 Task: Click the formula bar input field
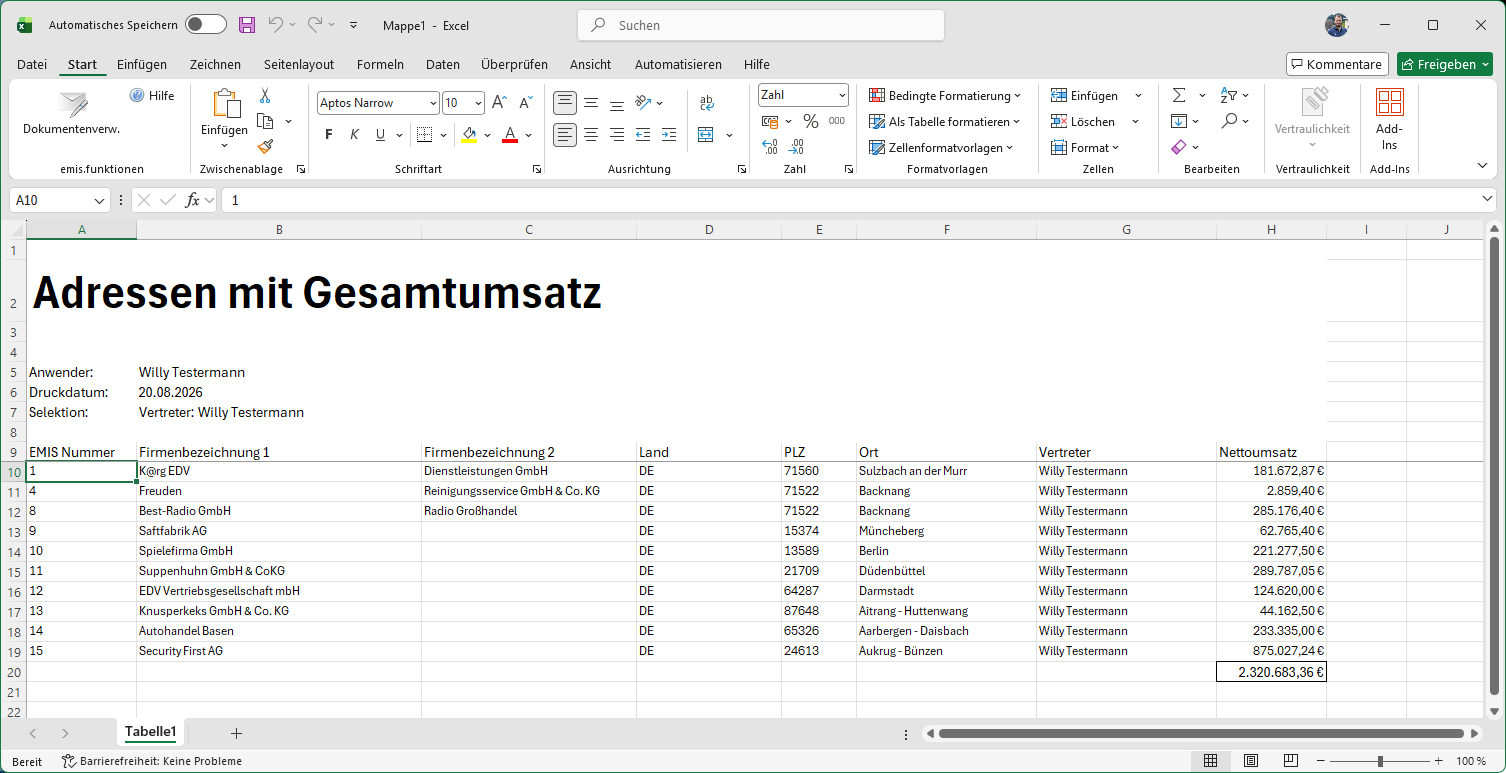pyautogui.click(x=850, y=201)
